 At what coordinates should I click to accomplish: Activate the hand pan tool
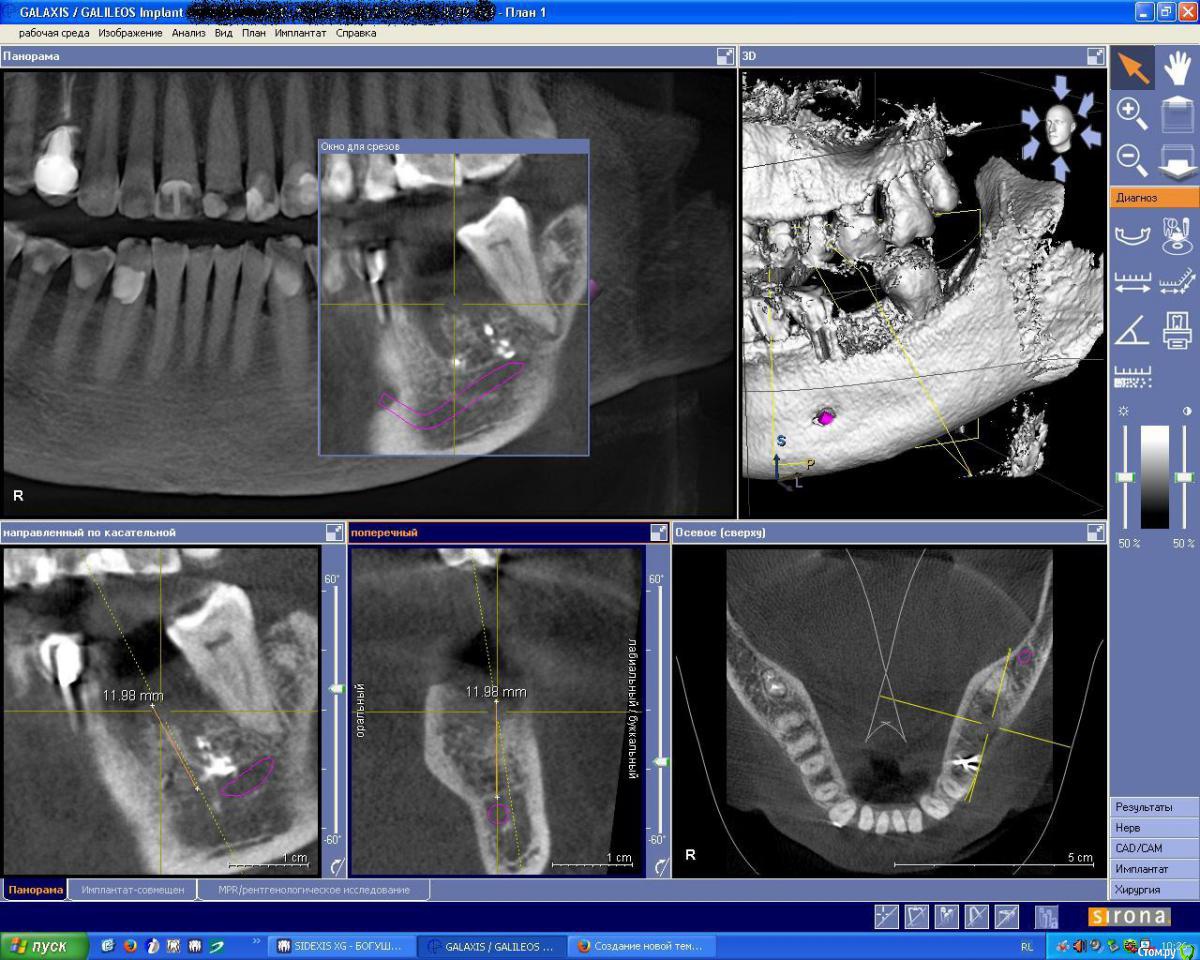1177,68
